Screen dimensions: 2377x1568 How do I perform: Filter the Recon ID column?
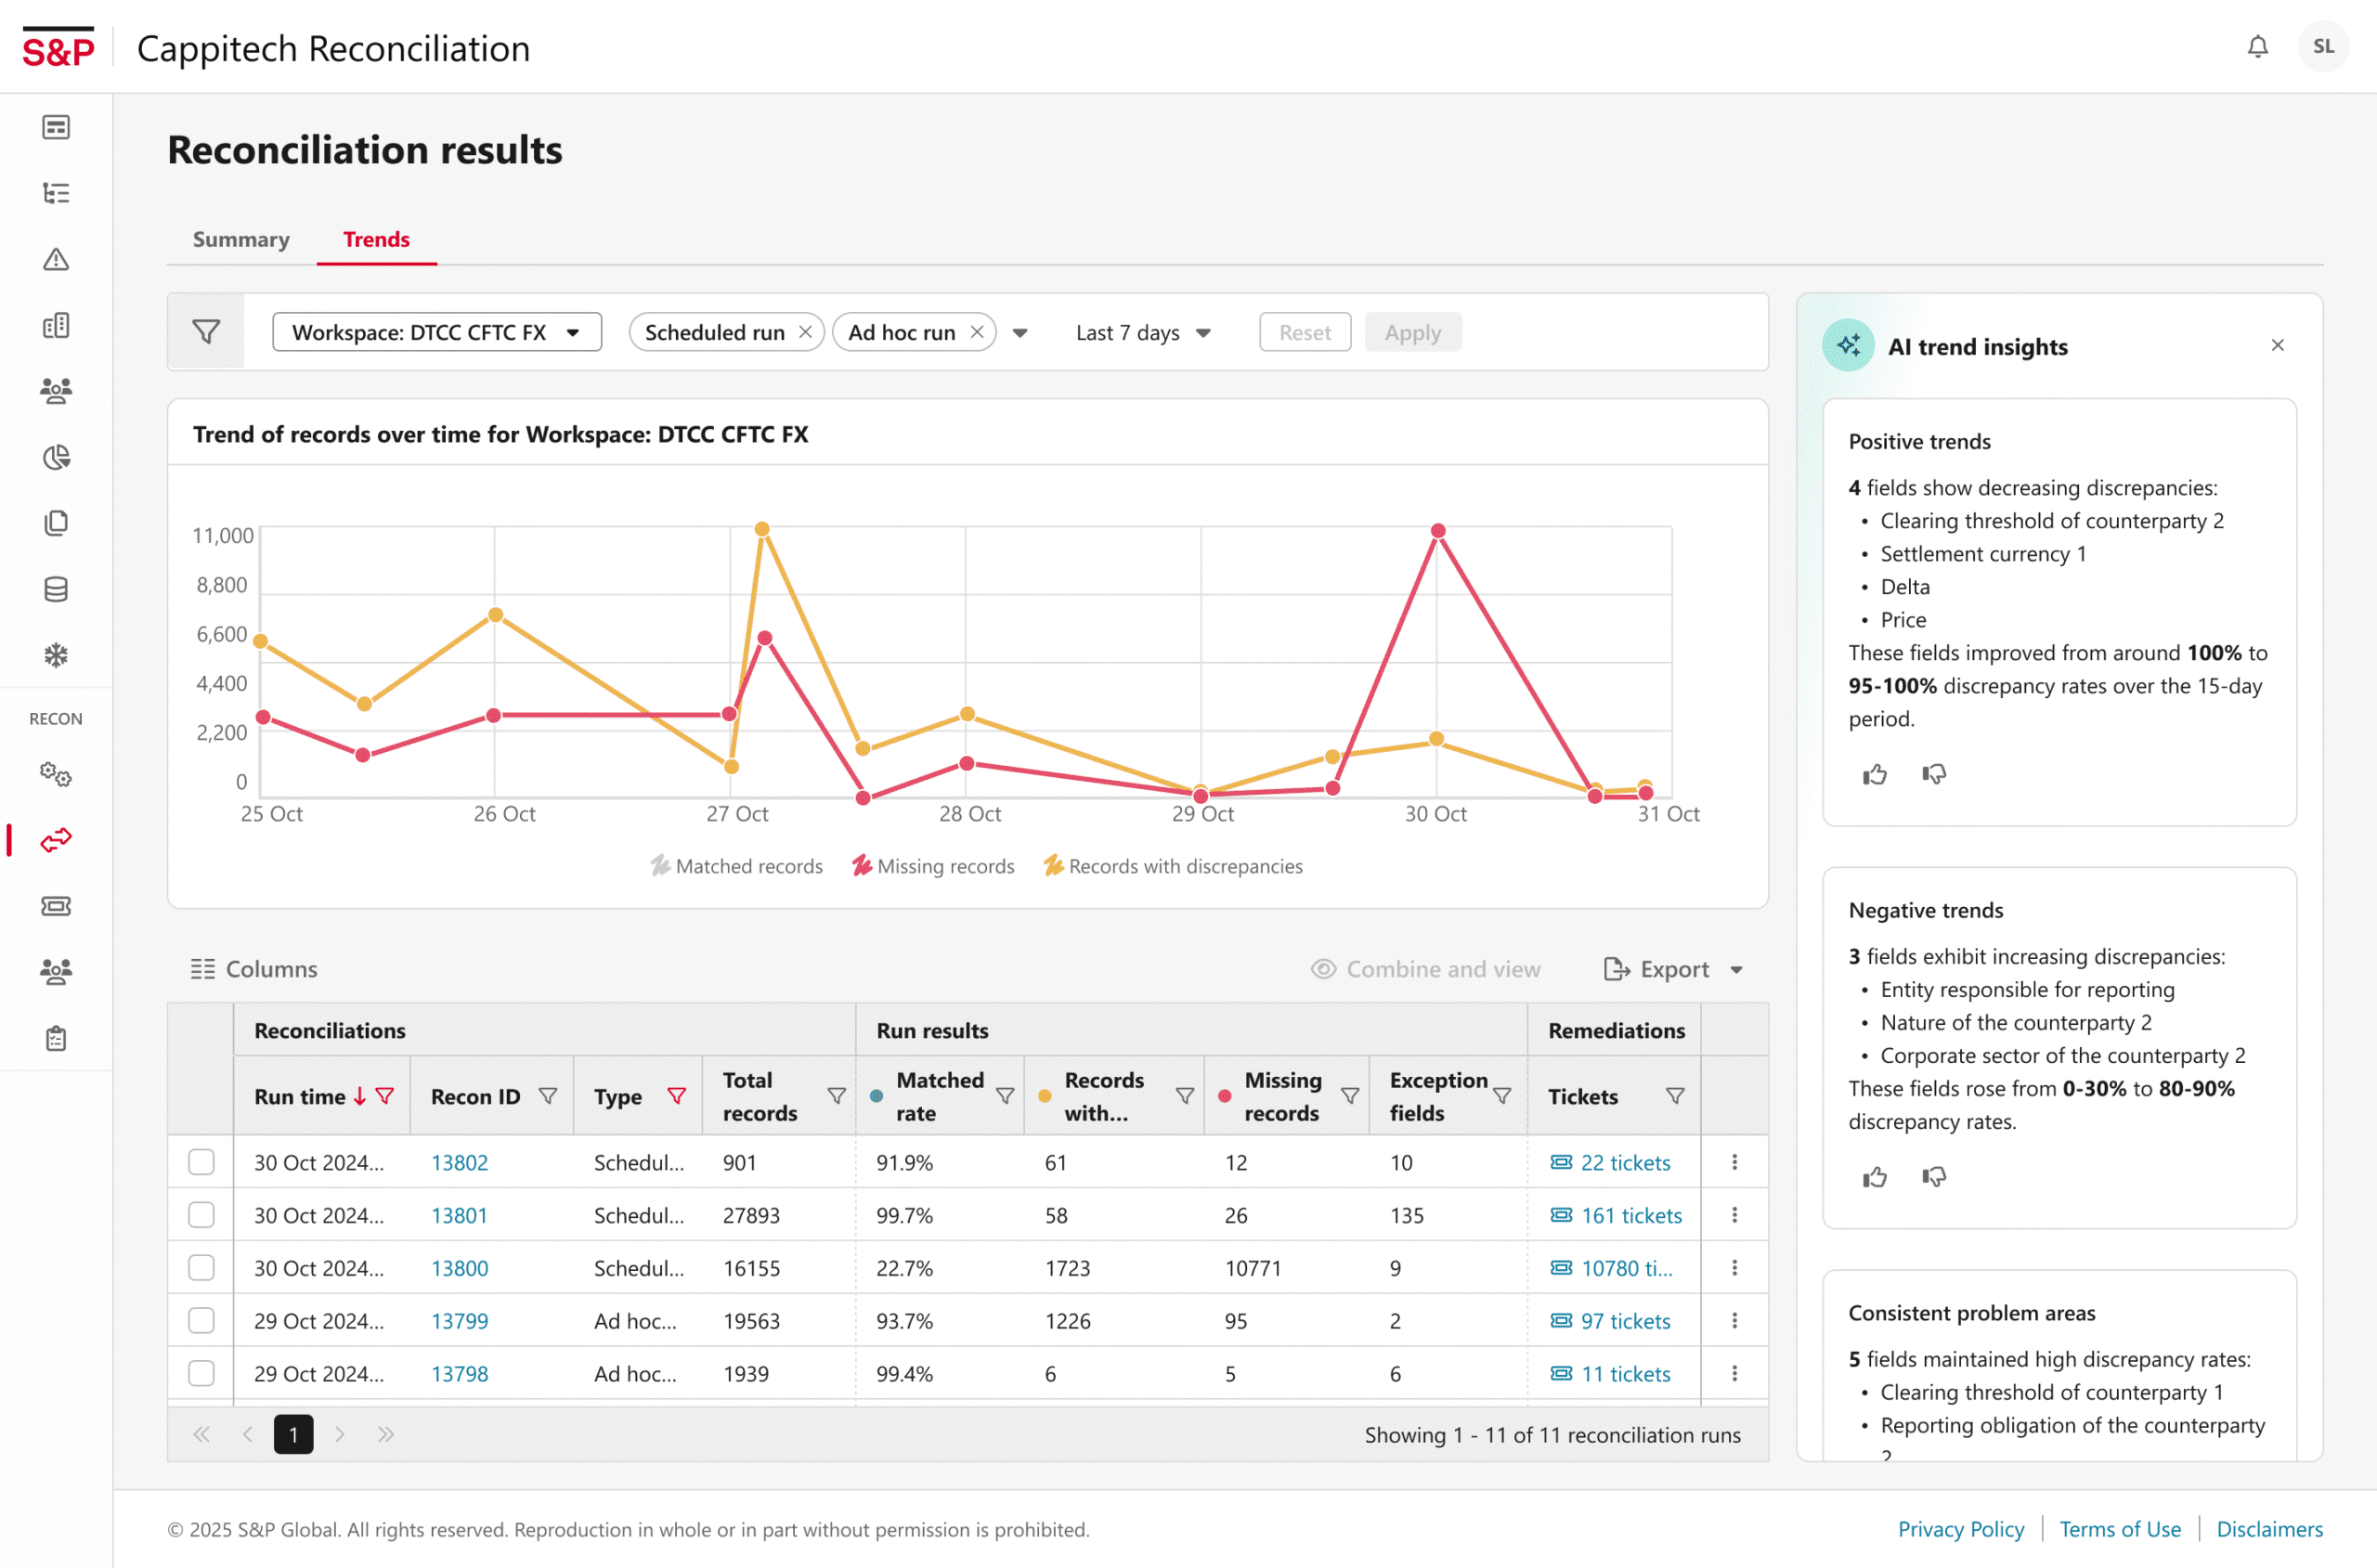[x=548, y=1096]
